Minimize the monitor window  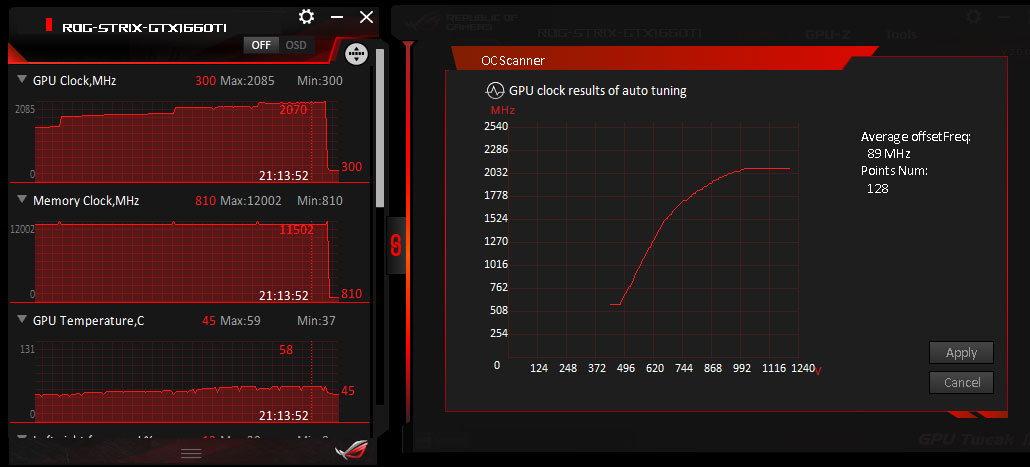337,18
